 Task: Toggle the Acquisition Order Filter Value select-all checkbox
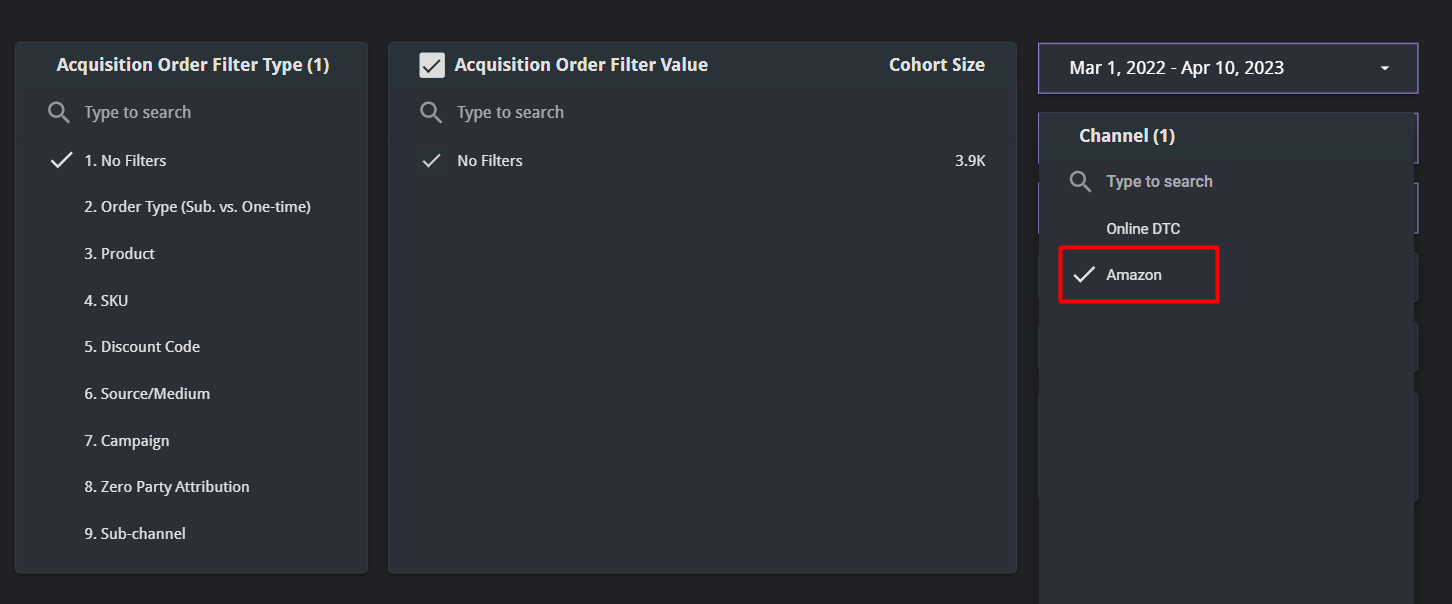pos(432,66)
